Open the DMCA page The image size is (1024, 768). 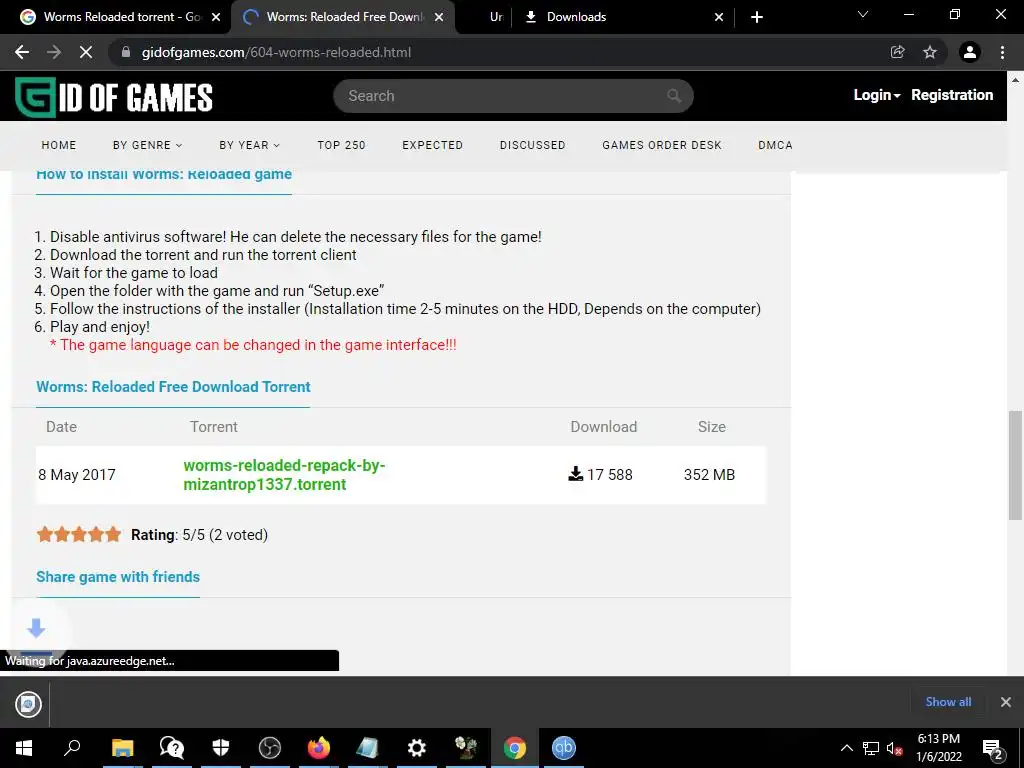pos(775,145)
